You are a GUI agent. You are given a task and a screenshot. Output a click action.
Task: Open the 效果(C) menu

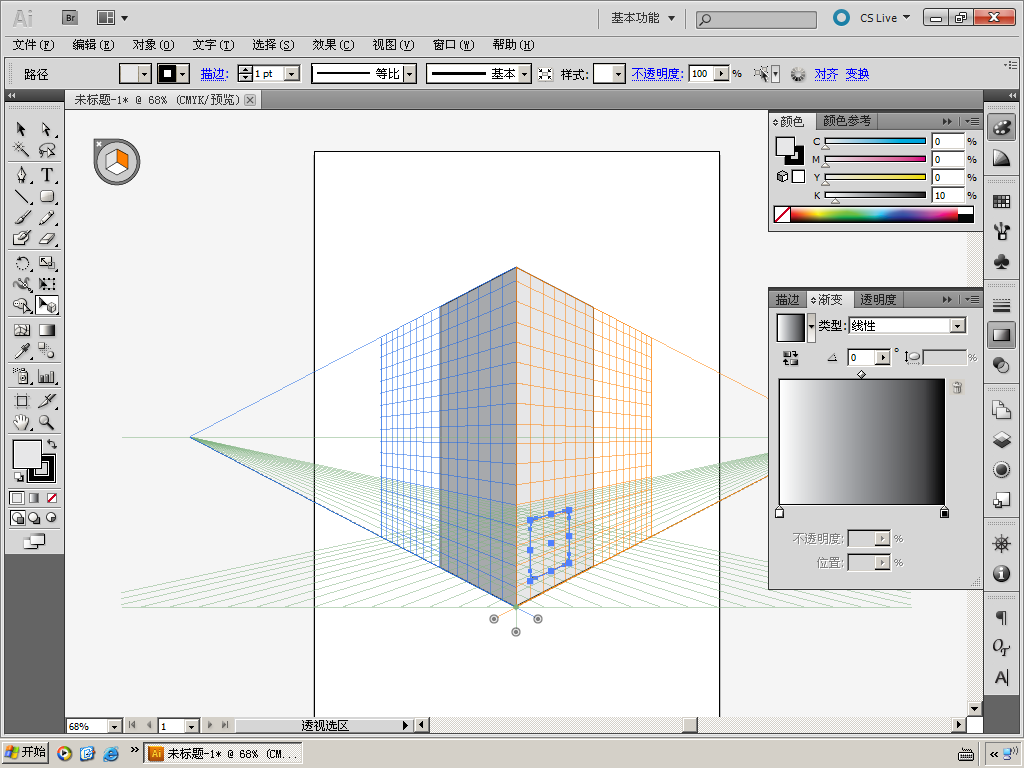[x=333, y=45]
